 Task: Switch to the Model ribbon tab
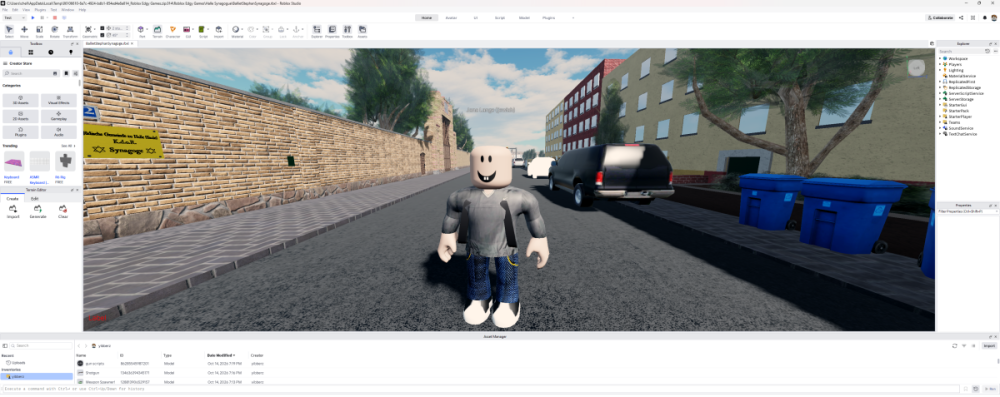pos(524,18)
